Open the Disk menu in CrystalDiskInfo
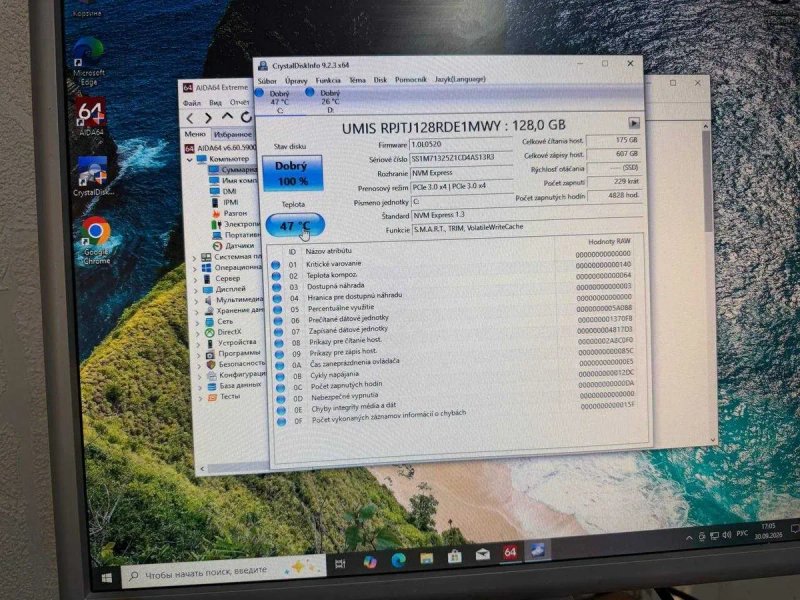 click(380, 80)
